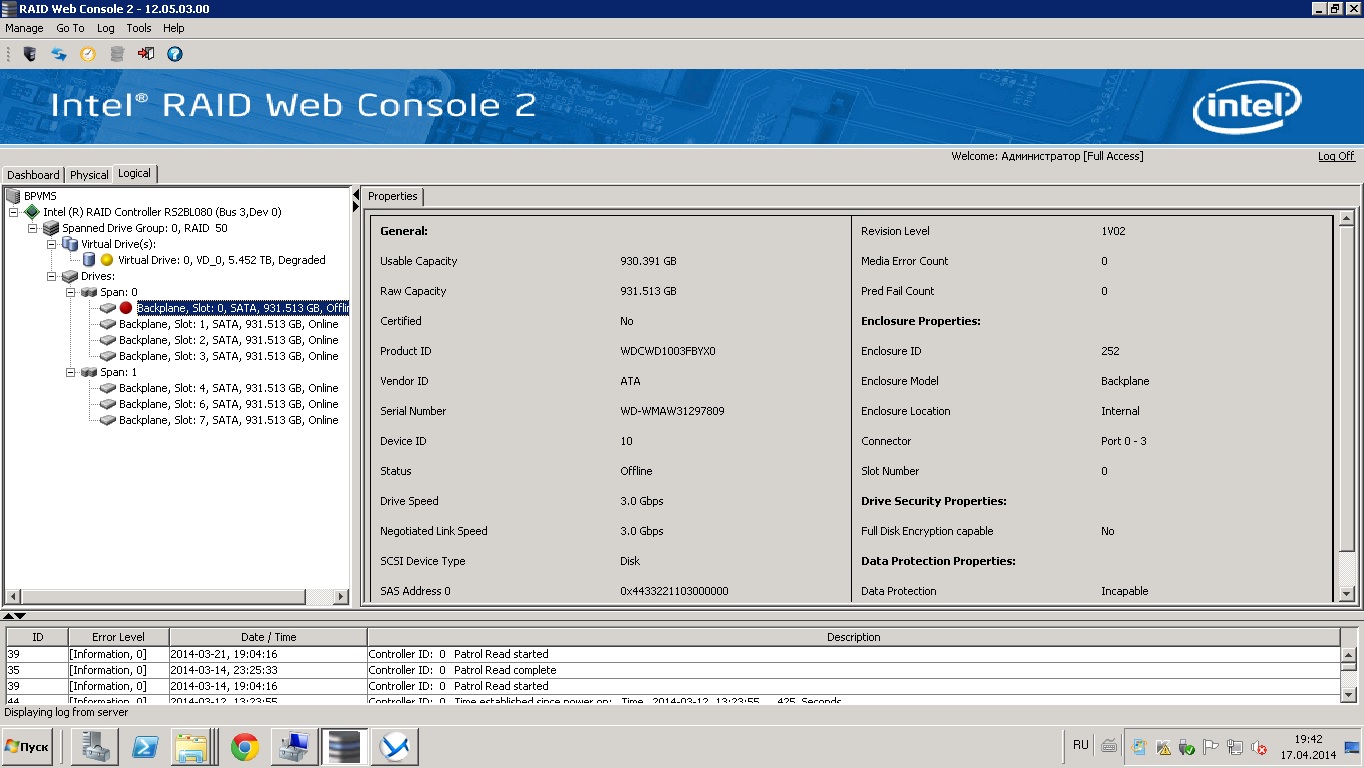The image size is (1364, 768).
Task: Switch to the Physical tab
Action: (x=89, y=175)
